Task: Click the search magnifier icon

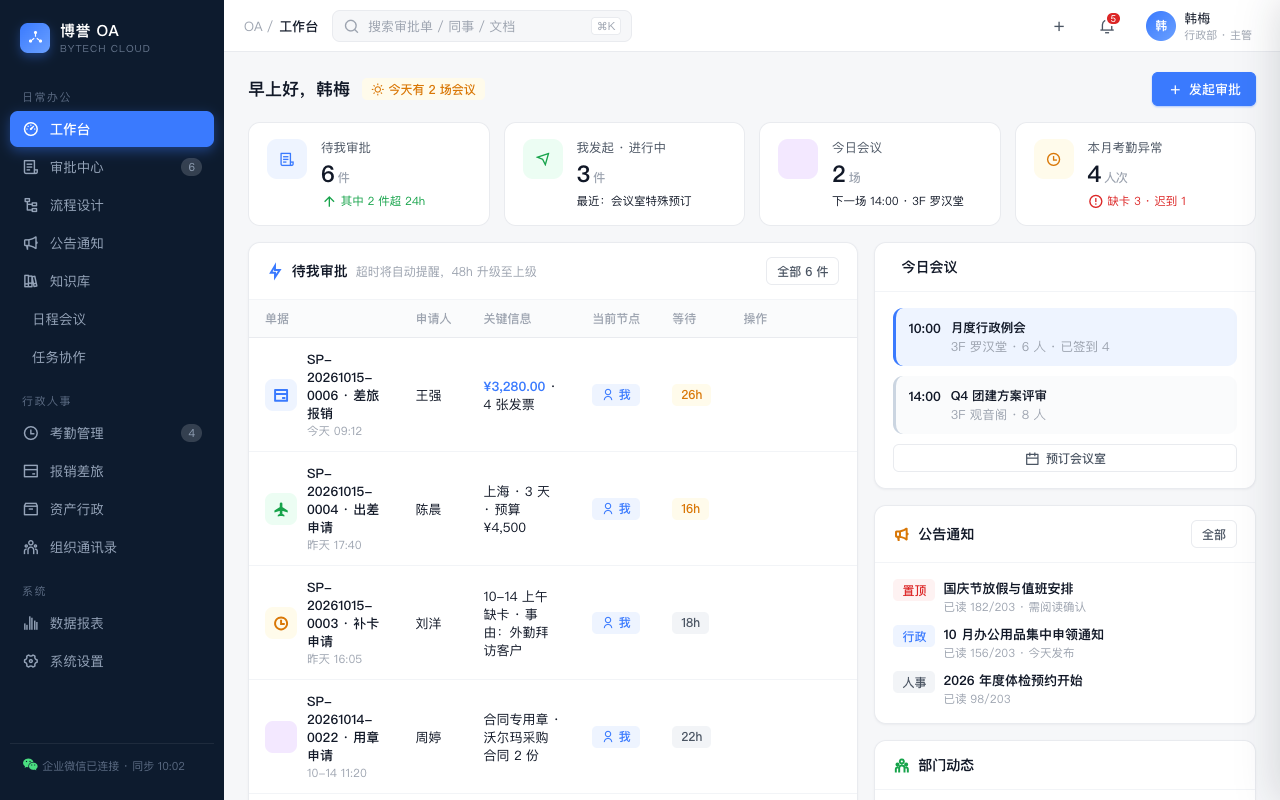Action: pyautogui.click(x=352, y=26)
